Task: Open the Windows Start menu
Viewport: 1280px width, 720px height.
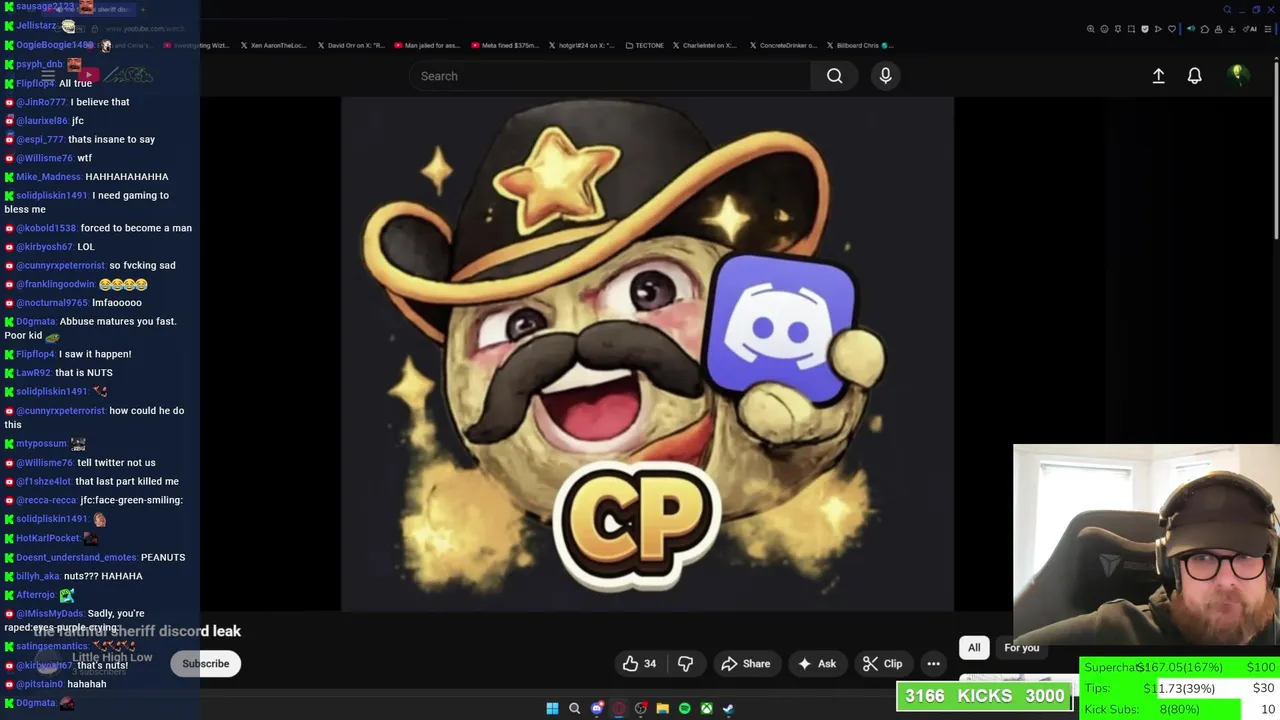Action: click(x=552, y=709)
